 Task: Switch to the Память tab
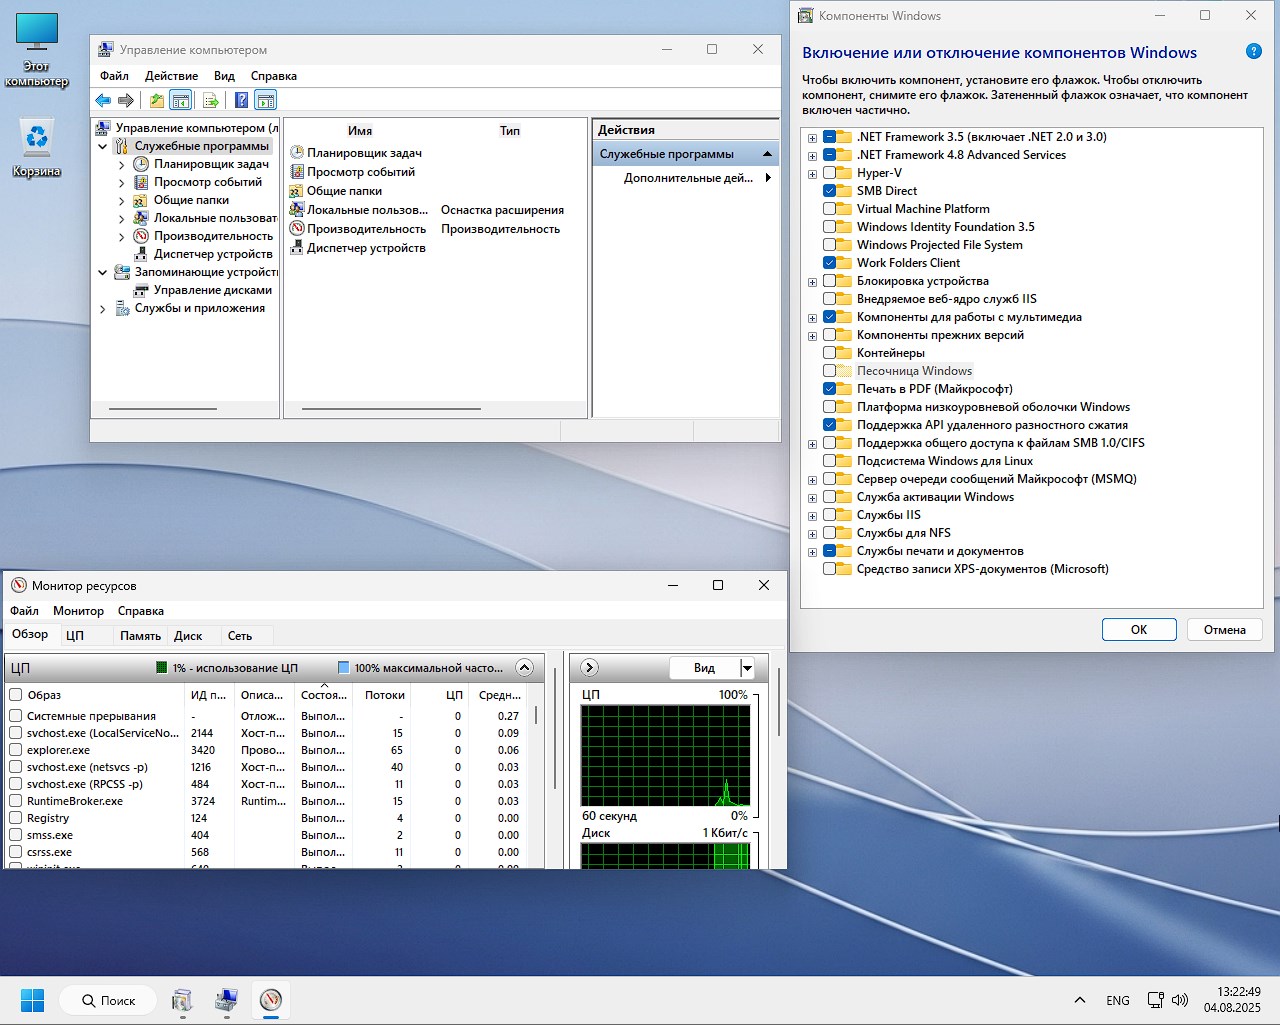pos(140,636)
